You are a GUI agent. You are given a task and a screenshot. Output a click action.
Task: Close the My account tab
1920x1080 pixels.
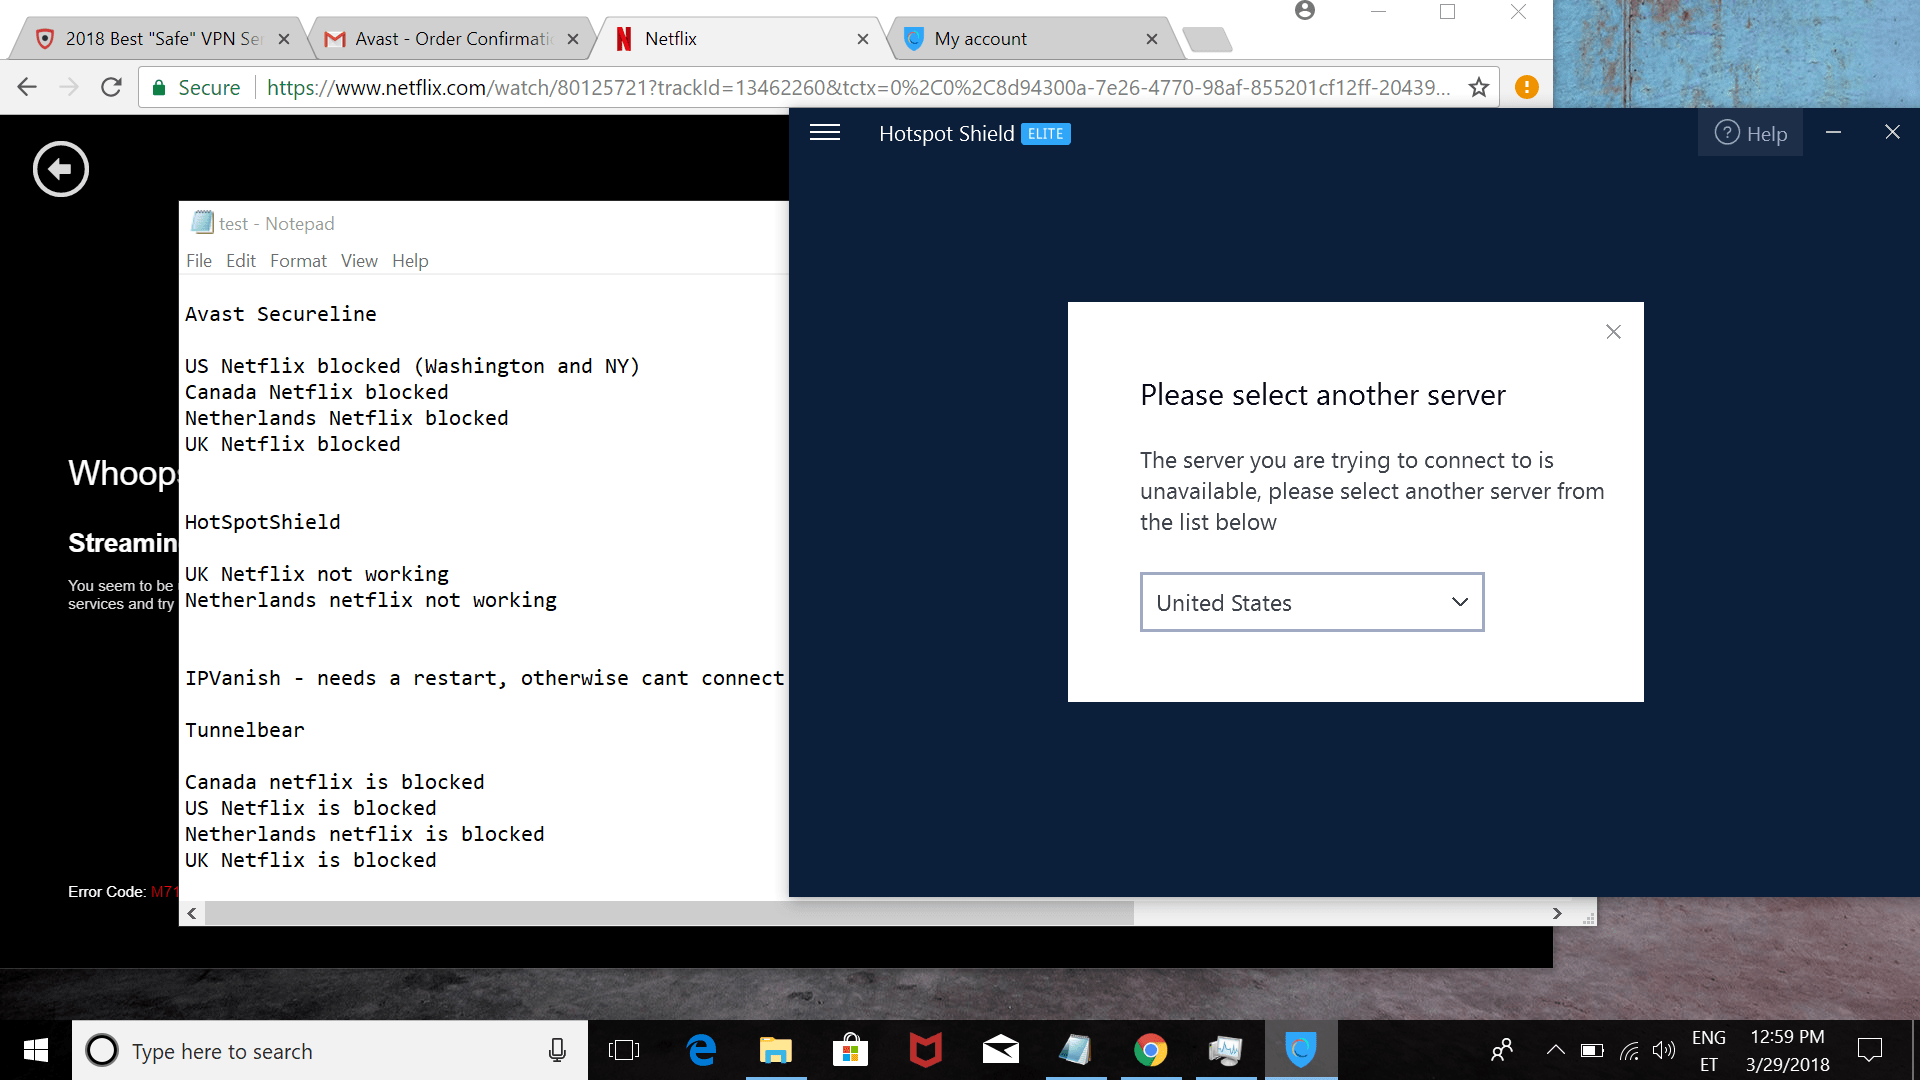click(1152, 39)
